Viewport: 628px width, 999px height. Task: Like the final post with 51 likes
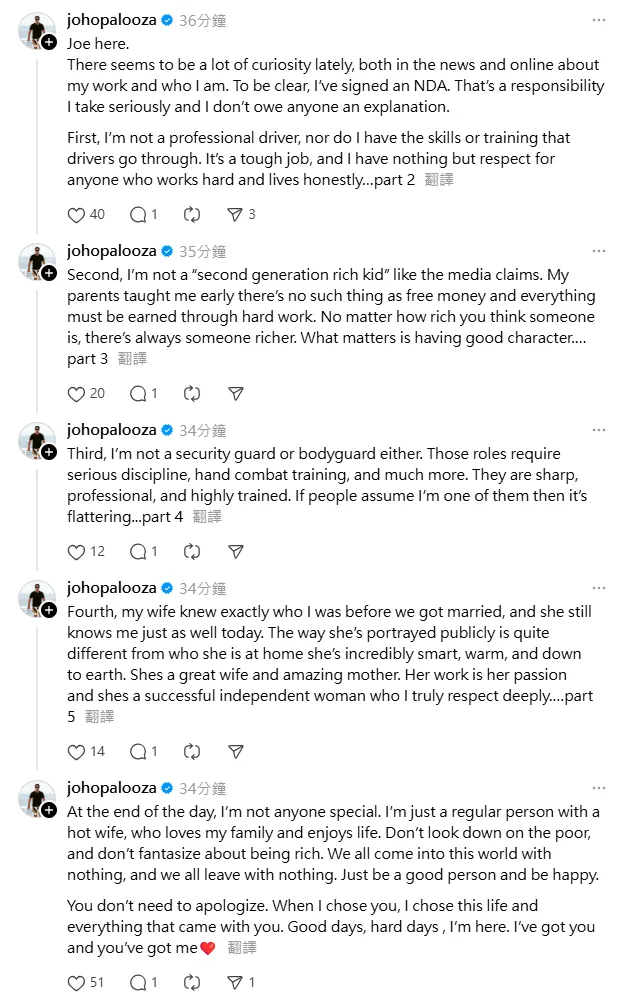point(76,982)
